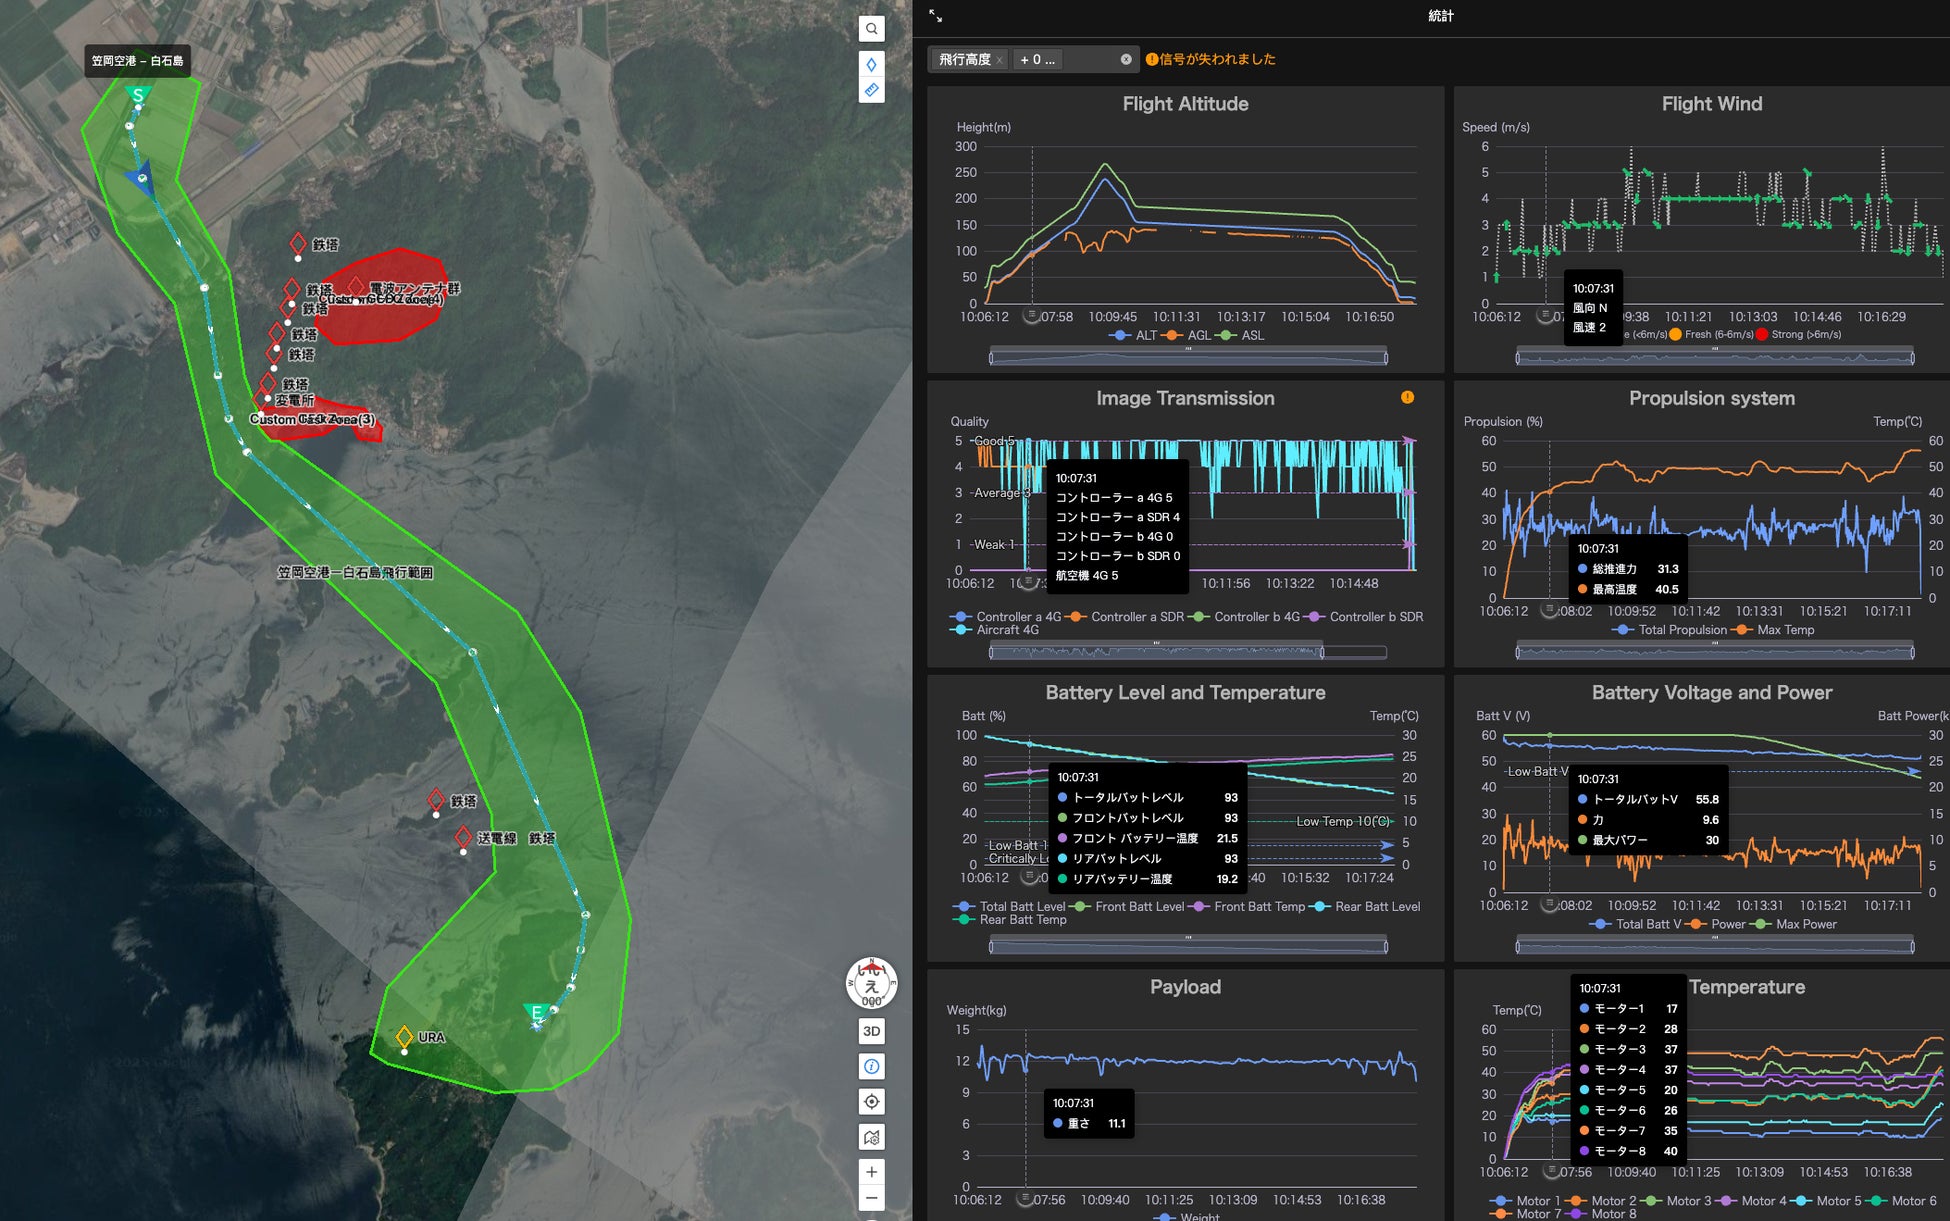Click the map search magnifier icon

[x=871, y=29]
